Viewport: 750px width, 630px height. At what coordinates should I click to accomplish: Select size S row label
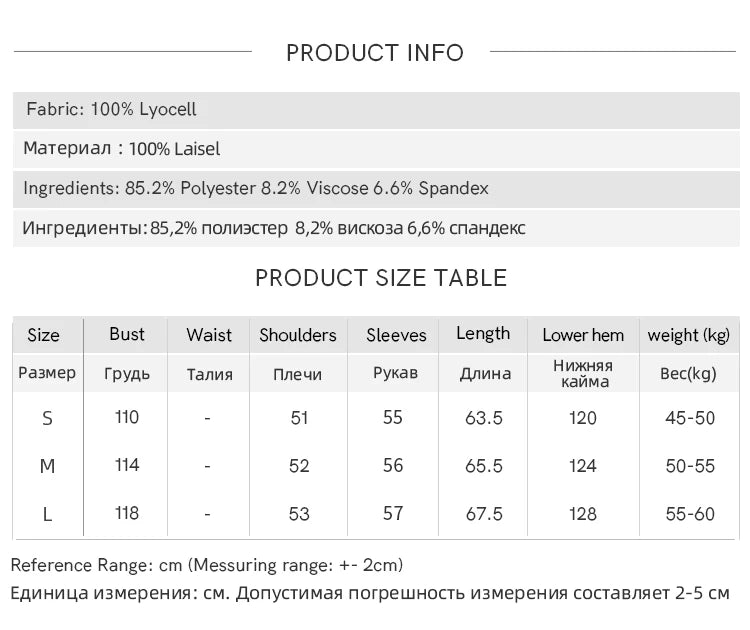tap(47, 419)
